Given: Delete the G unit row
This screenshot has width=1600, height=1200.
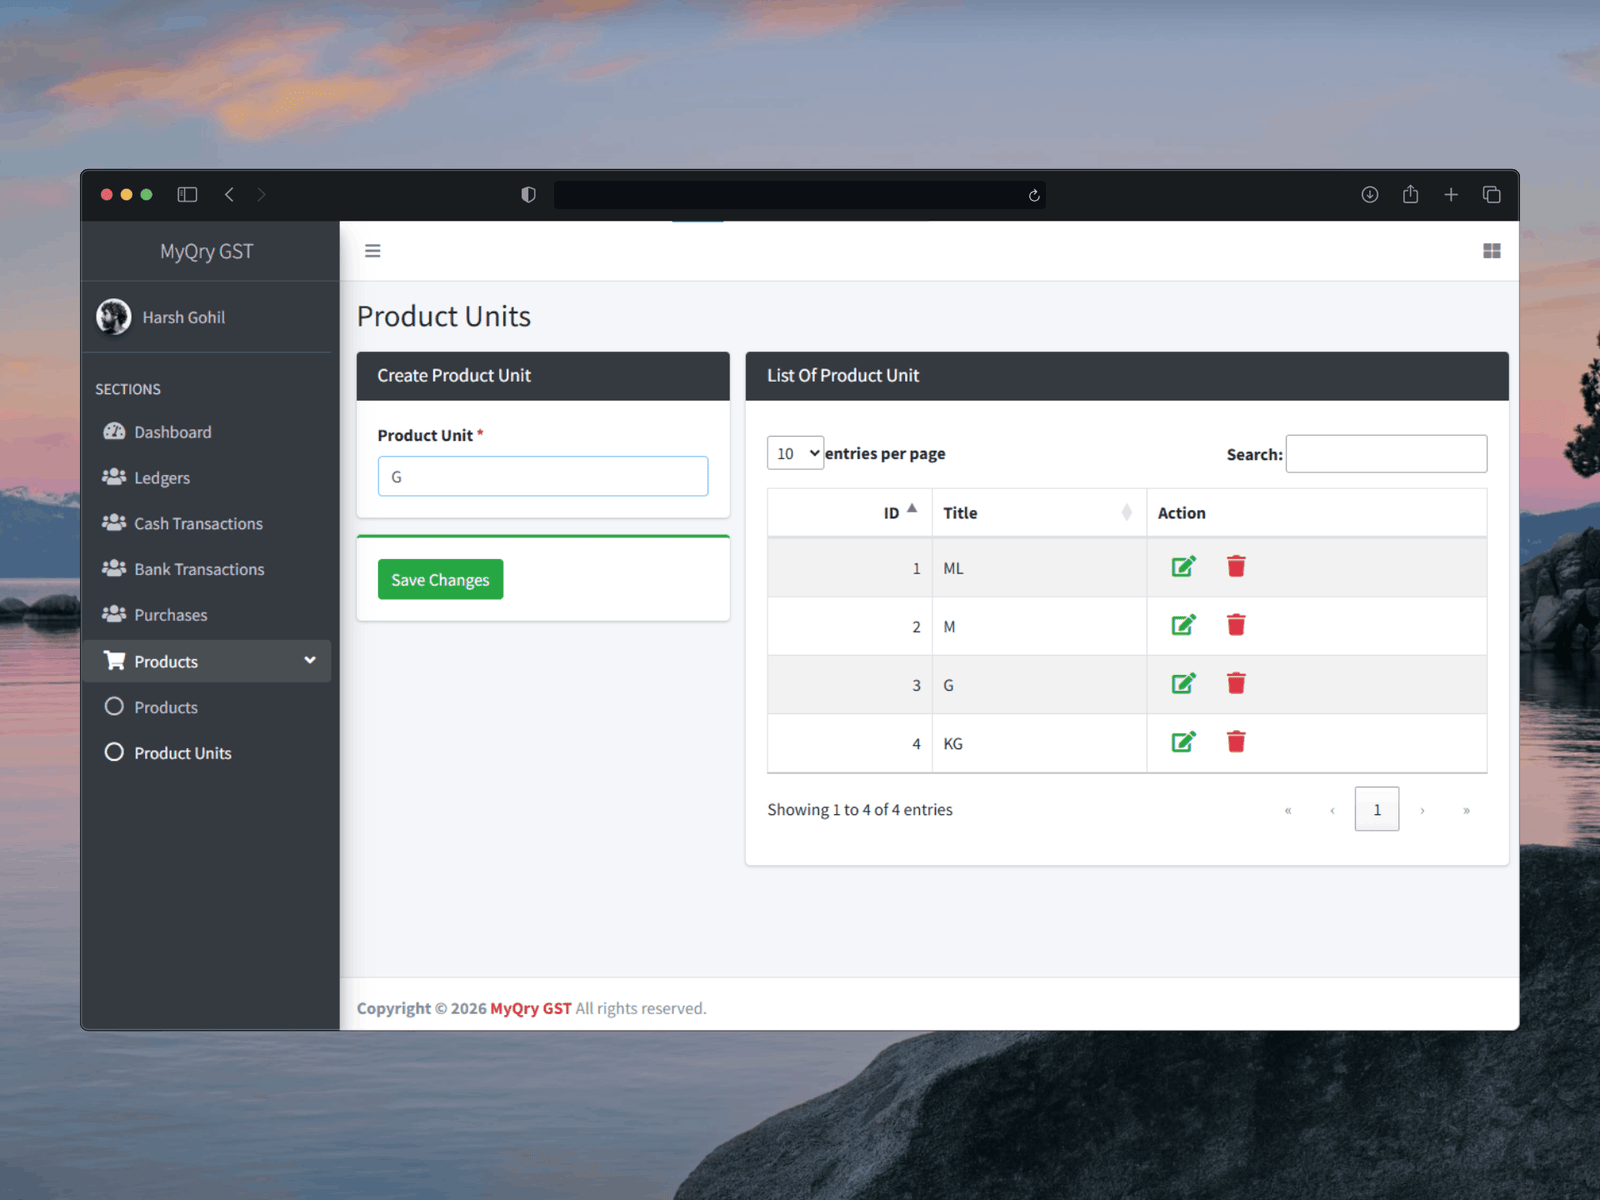Looking at the screenshot, I should point(1236,684).
